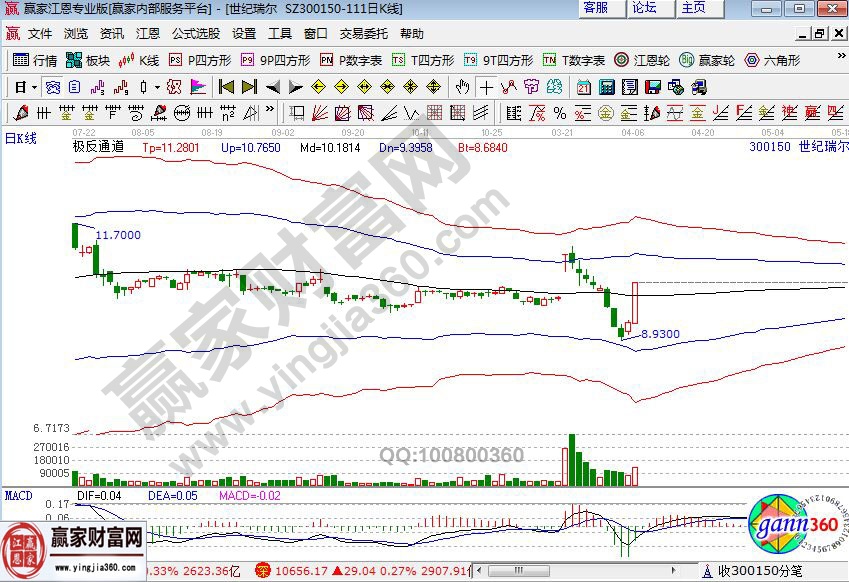Screen dimensions: 849x582
Task: Open the P四方形 square chart
Action: point(200,60)
